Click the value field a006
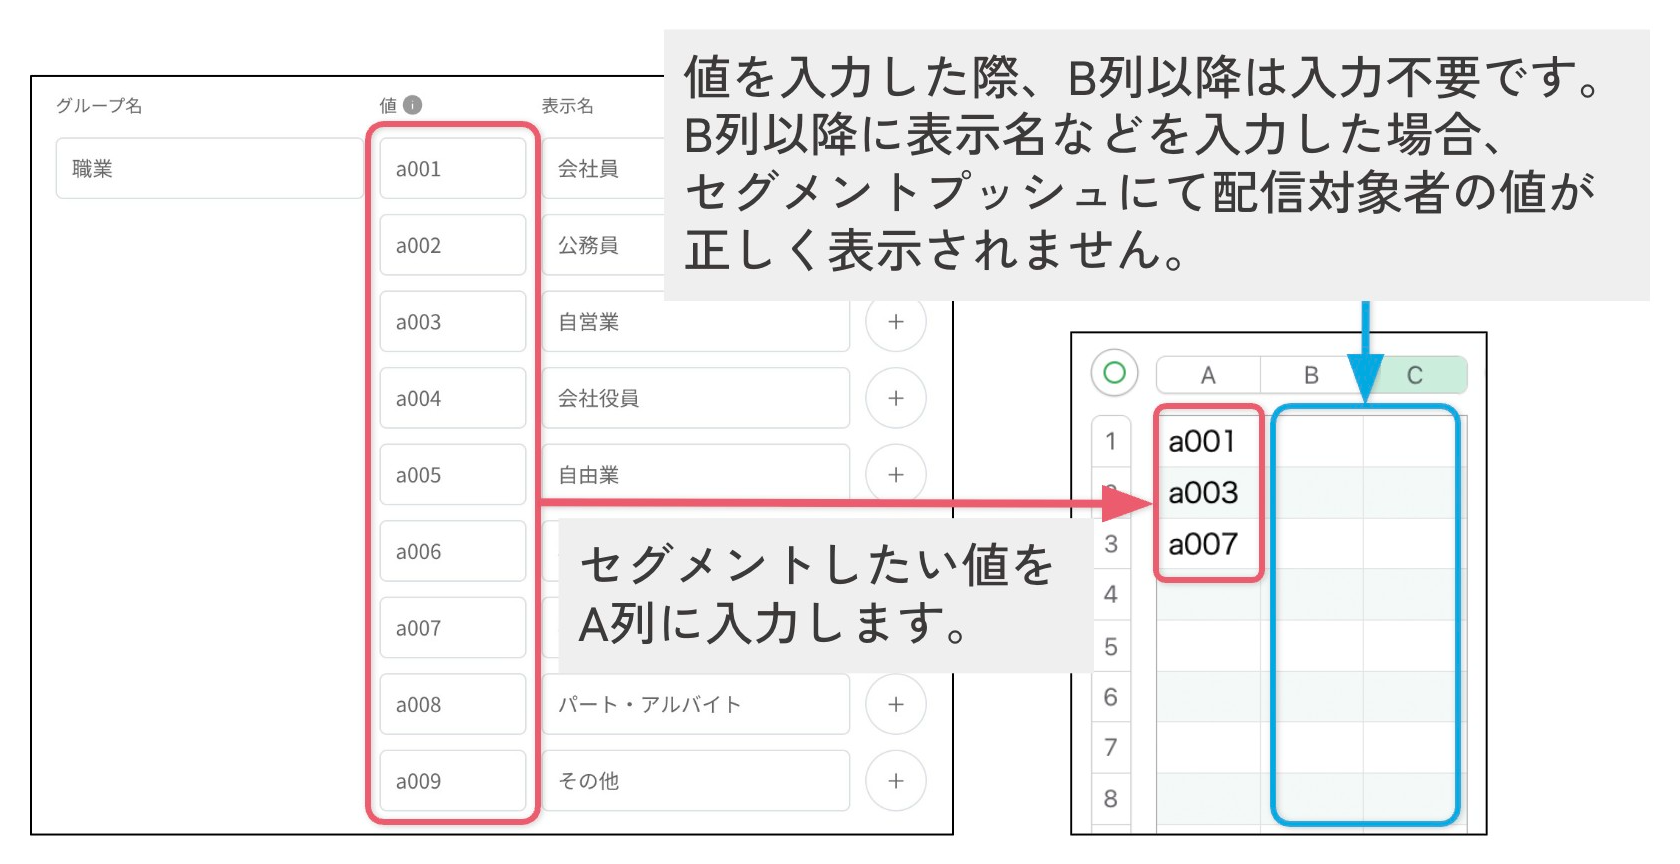 [x=453, y=551]
